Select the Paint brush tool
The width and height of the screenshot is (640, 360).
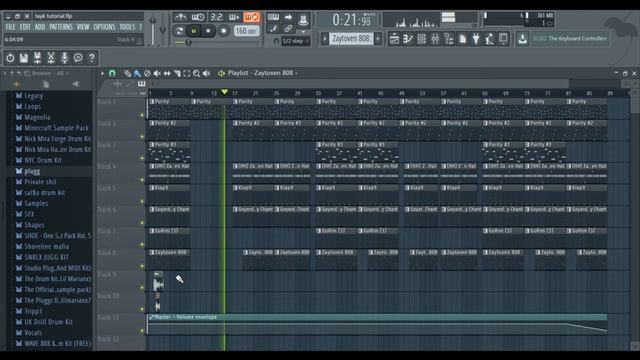(137, 73)
